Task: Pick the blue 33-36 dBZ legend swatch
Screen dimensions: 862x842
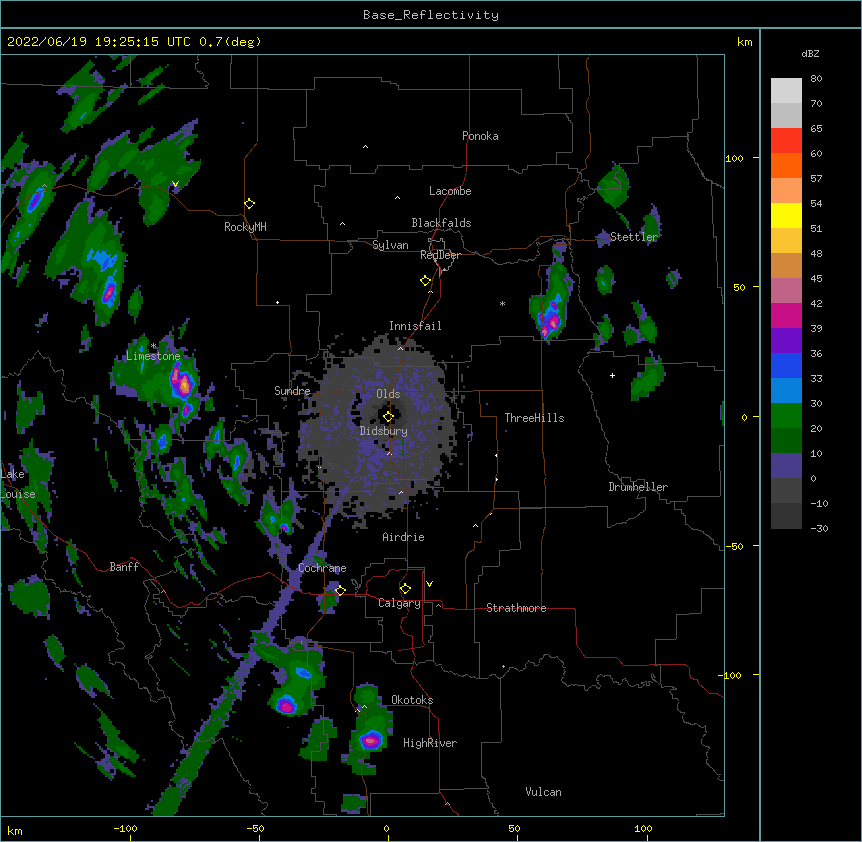Action: point(786,365)
